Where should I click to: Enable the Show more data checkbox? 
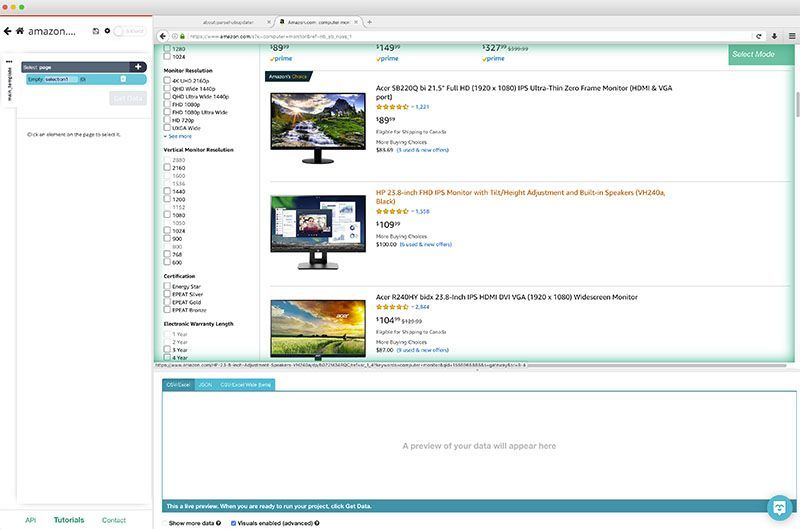tap(165, 523)
